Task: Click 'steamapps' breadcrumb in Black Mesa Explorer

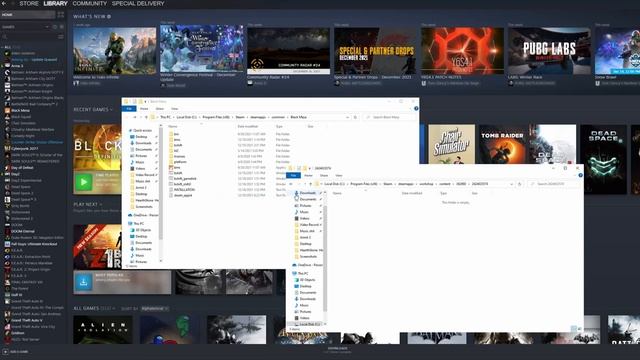Action: click(x=258, y=117)
